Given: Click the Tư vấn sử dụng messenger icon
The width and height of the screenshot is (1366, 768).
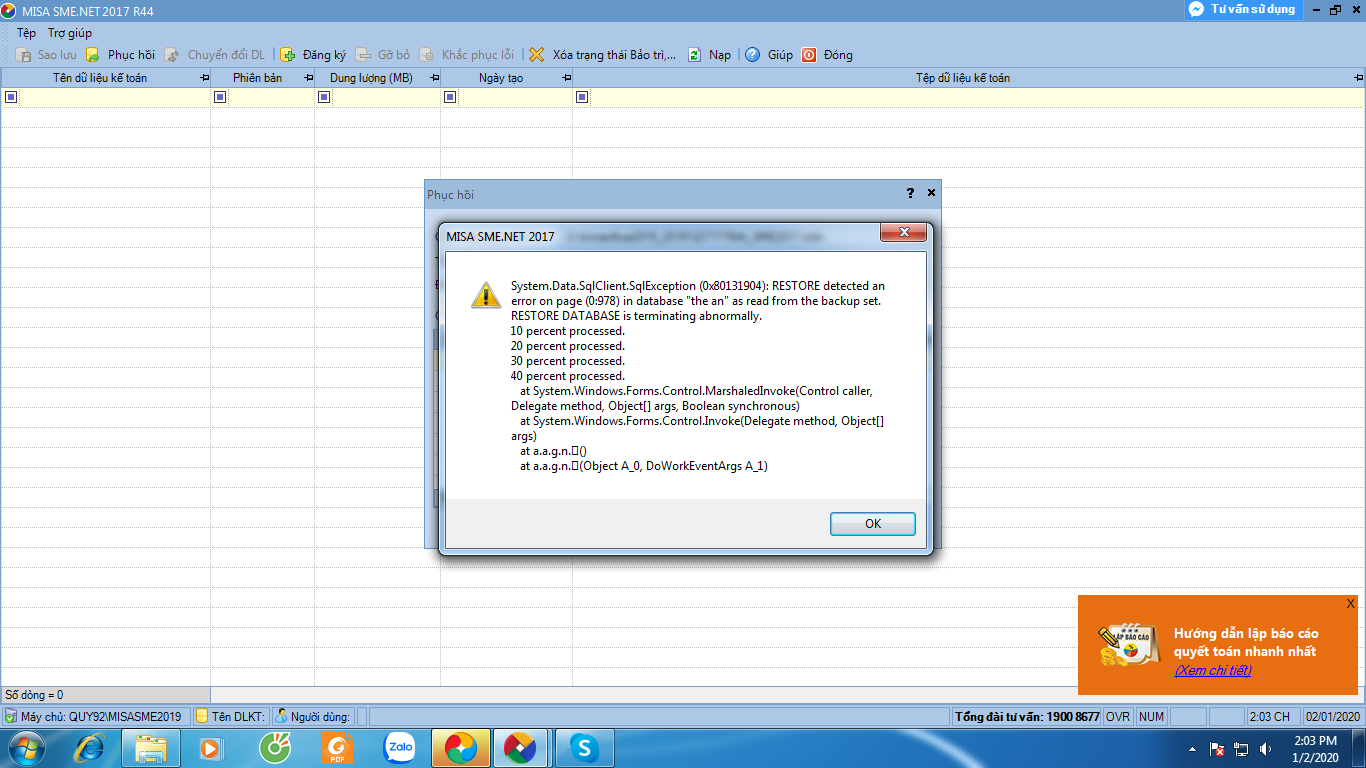Looking at the screenshot, I should click(1196, 9).
